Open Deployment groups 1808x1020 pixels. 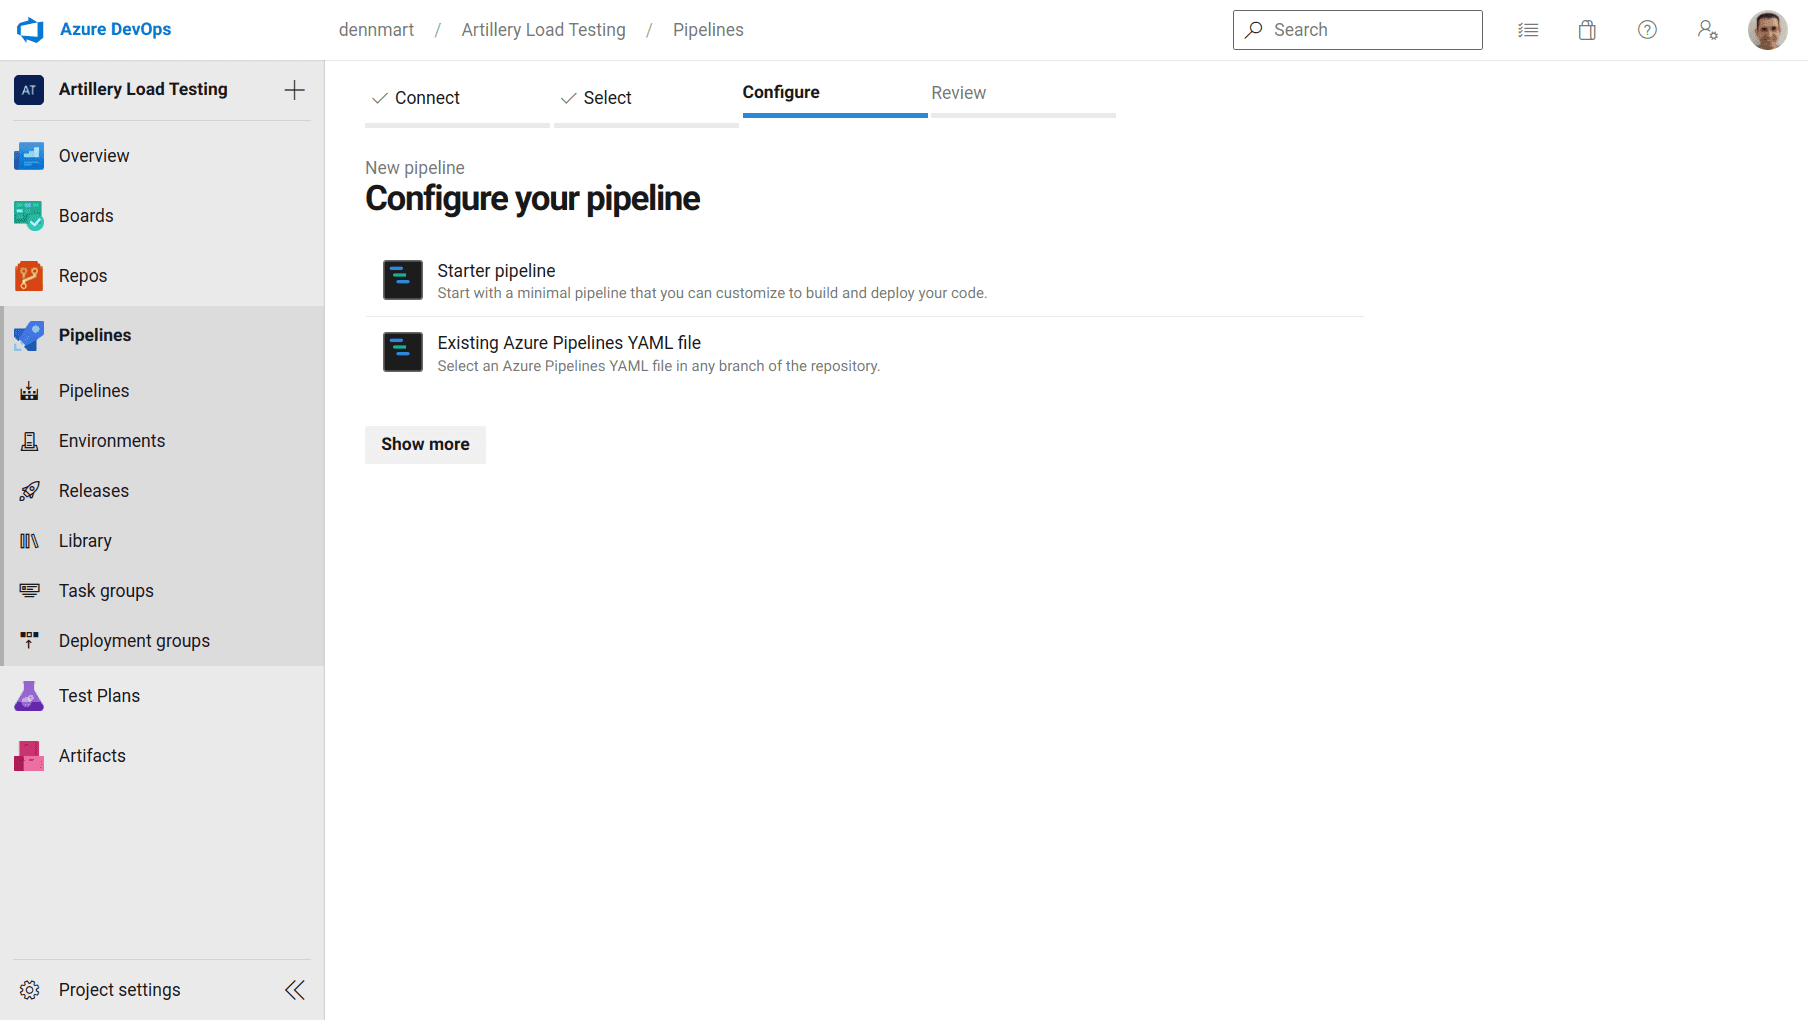pos(134,640)
